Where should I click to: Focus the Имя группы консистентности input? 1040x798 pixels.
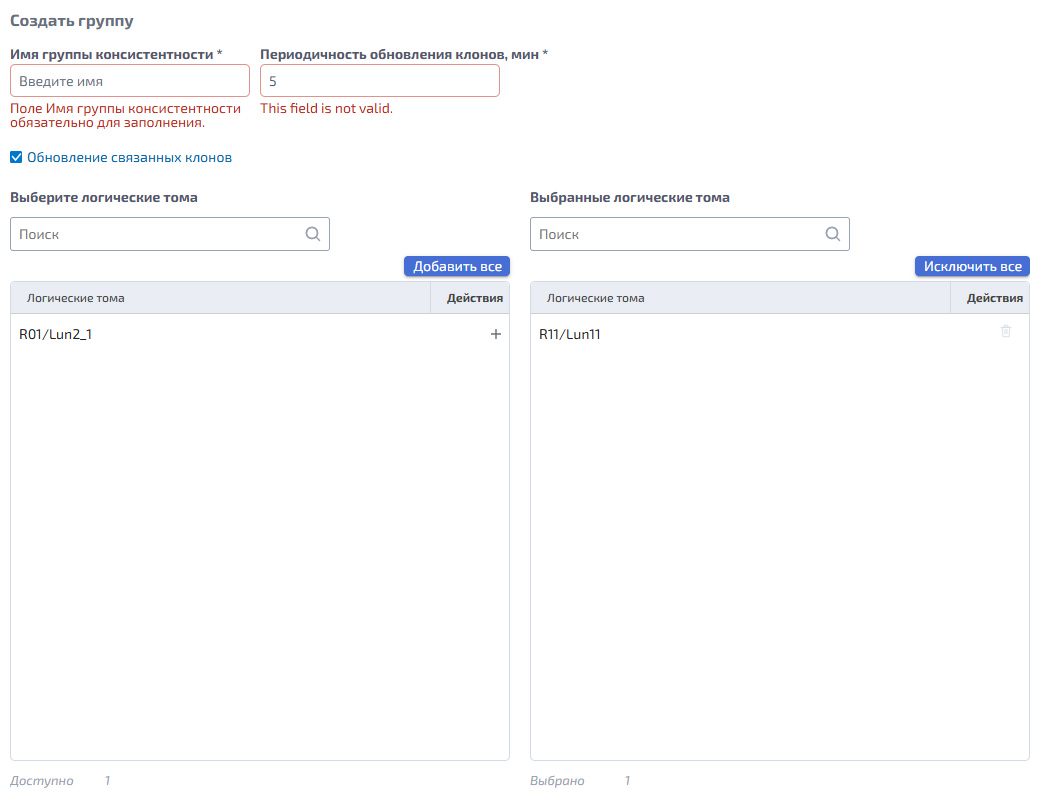coord(130,81)
